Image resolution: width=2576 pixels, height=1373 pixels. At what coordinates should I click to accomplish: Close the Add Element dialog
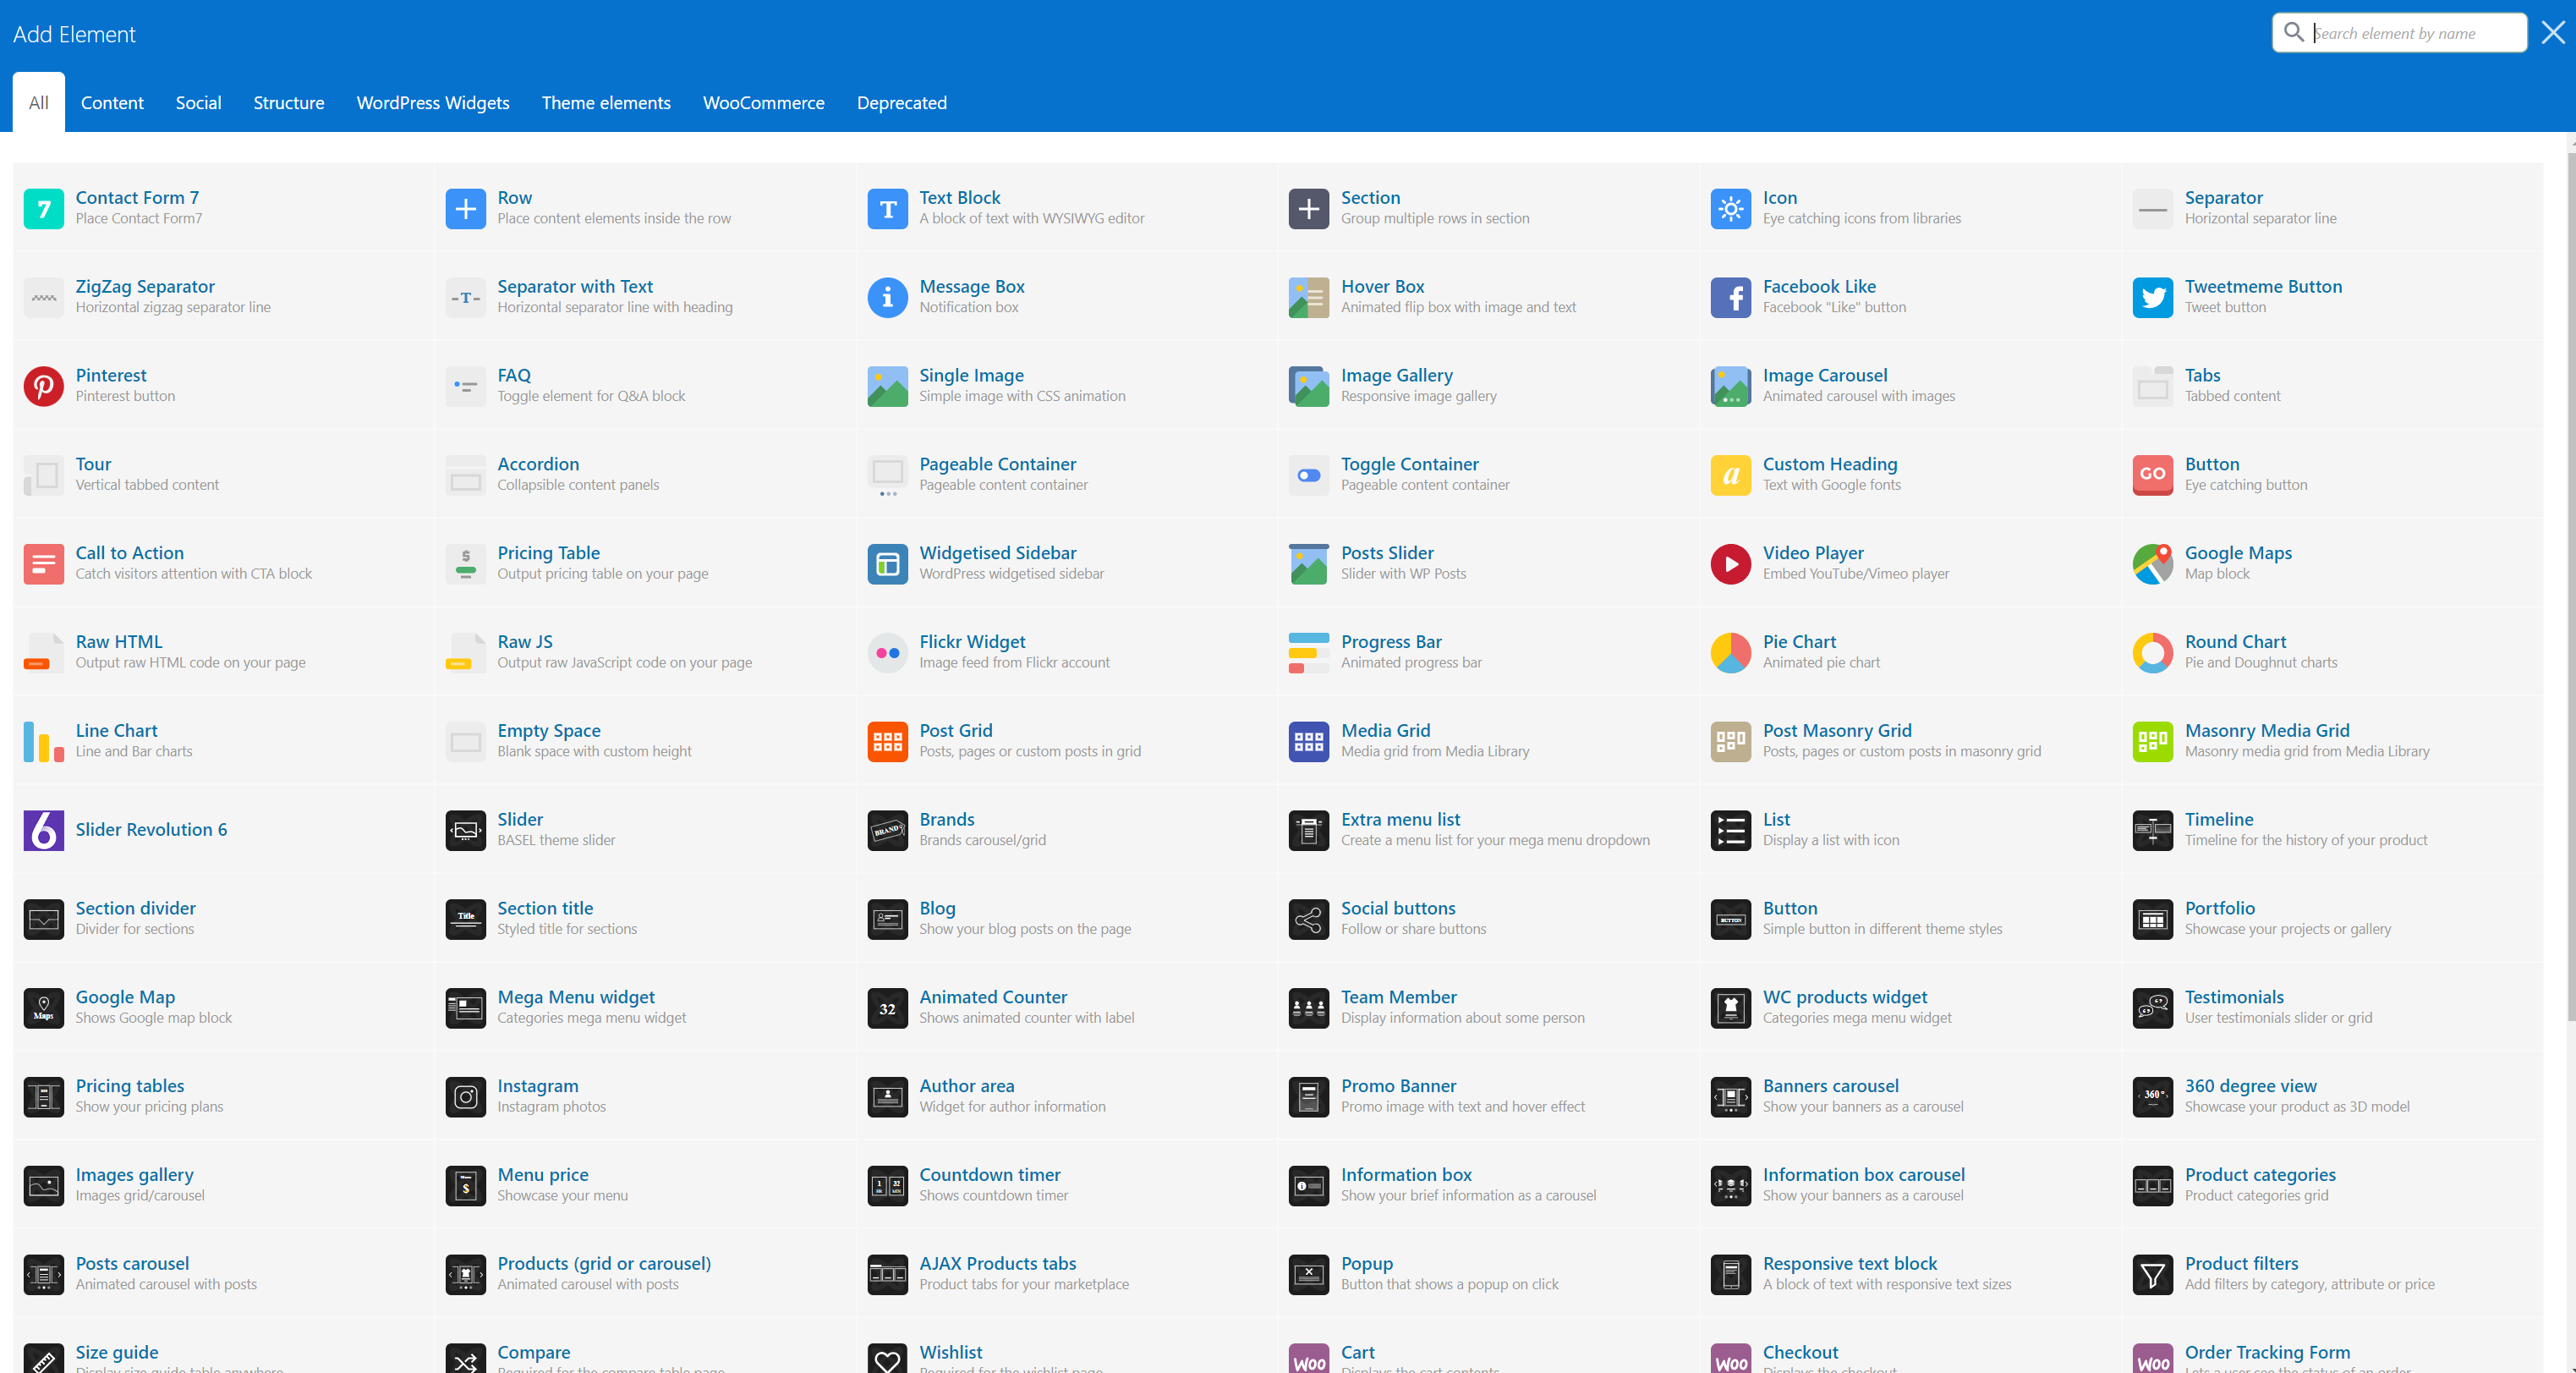[x=2552, y=33]
